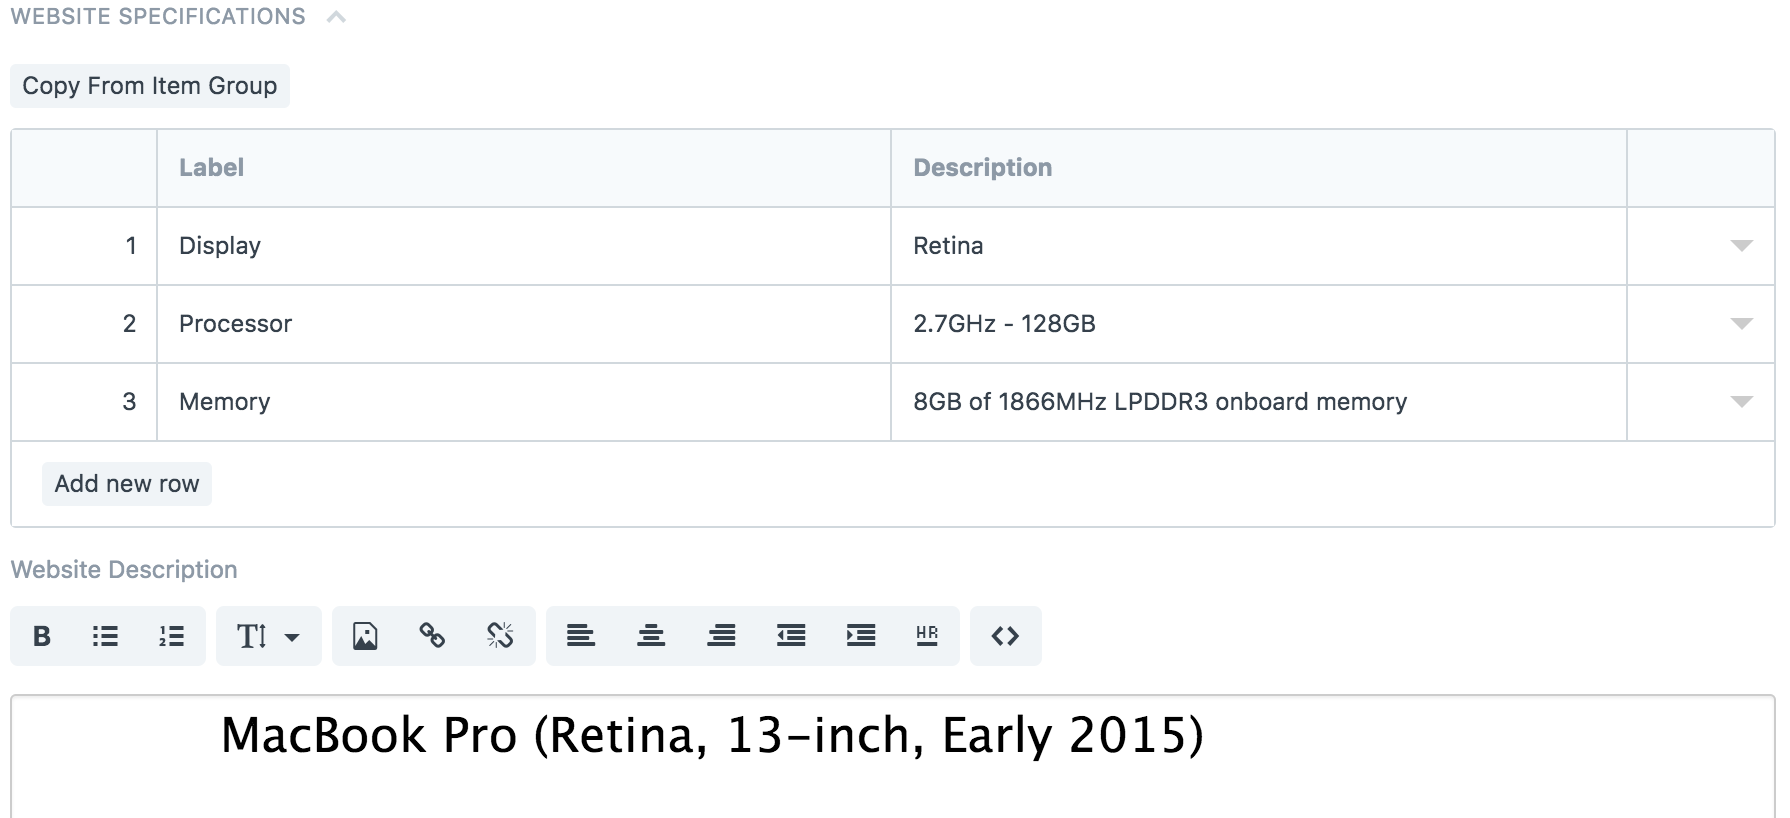Align text to the right
This screenshot has width=1790, height=818.
pyautogui.click(x=721, y=636)
